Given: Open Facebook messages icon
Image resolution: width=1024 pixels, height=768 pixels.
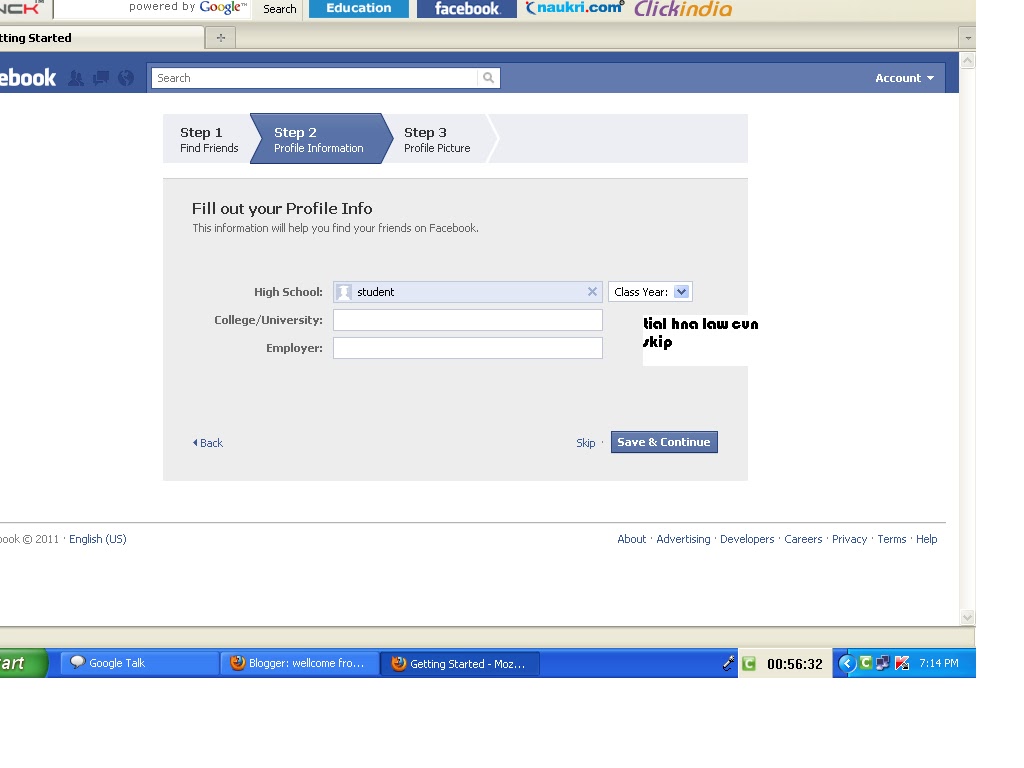Looking at the screenshot, I should tap(101, 78).
